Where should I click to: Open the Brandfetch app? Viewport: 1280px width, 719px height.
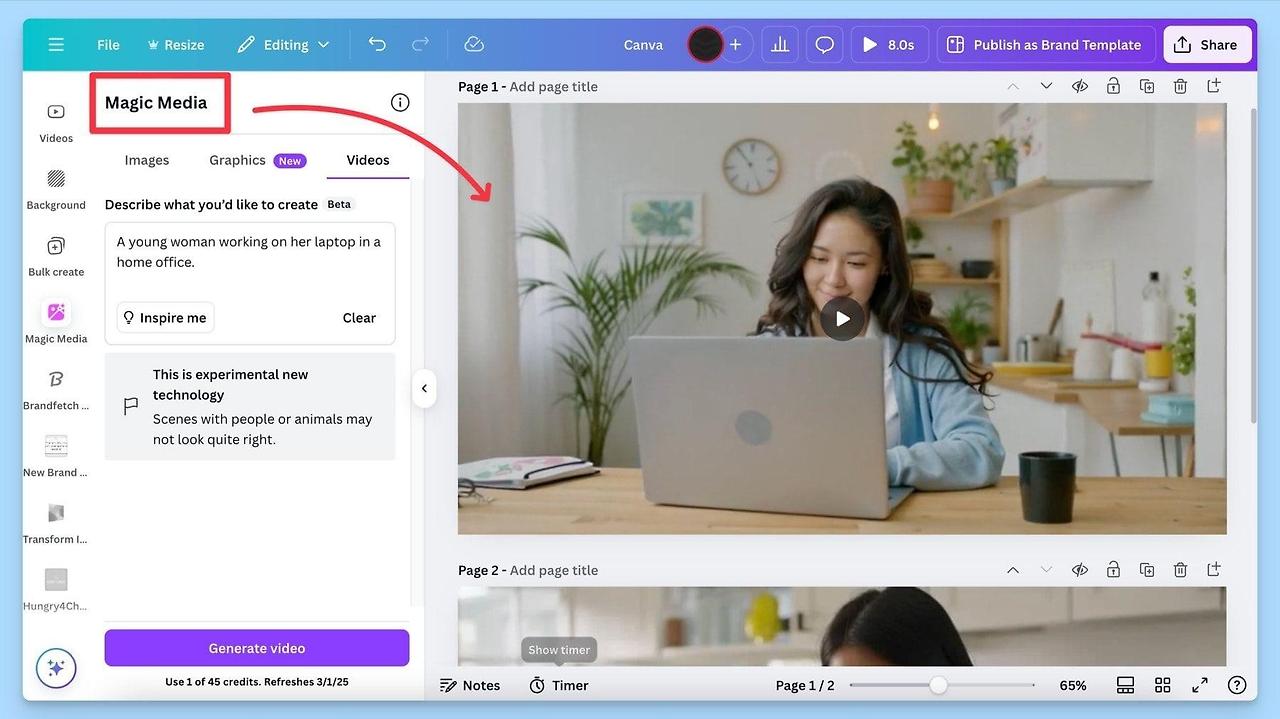[56, 390]
